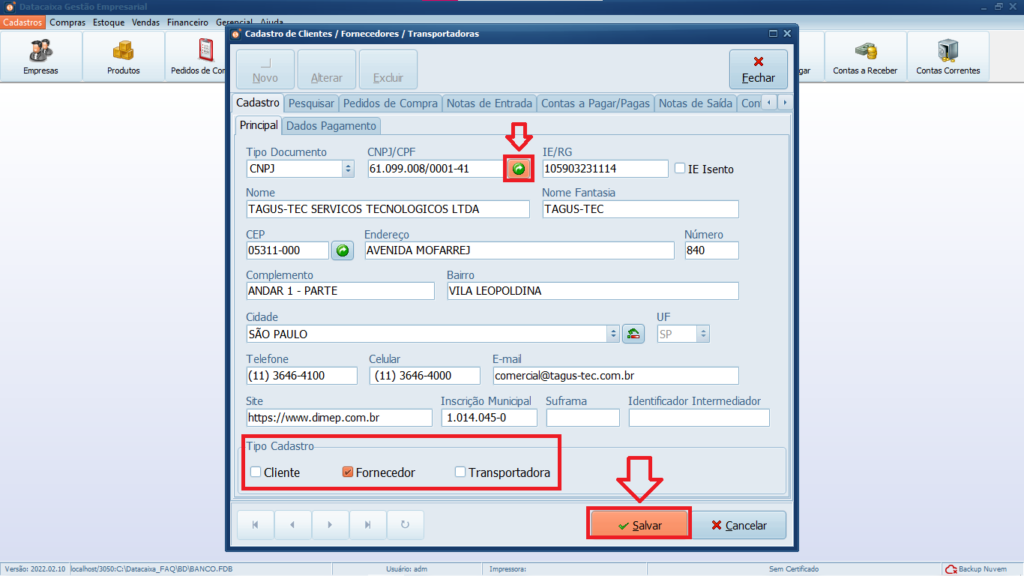The image size is (1024, 576).
Task: Click the CNPJ lookup green arrow icon
Action: [x=518, y=169]
